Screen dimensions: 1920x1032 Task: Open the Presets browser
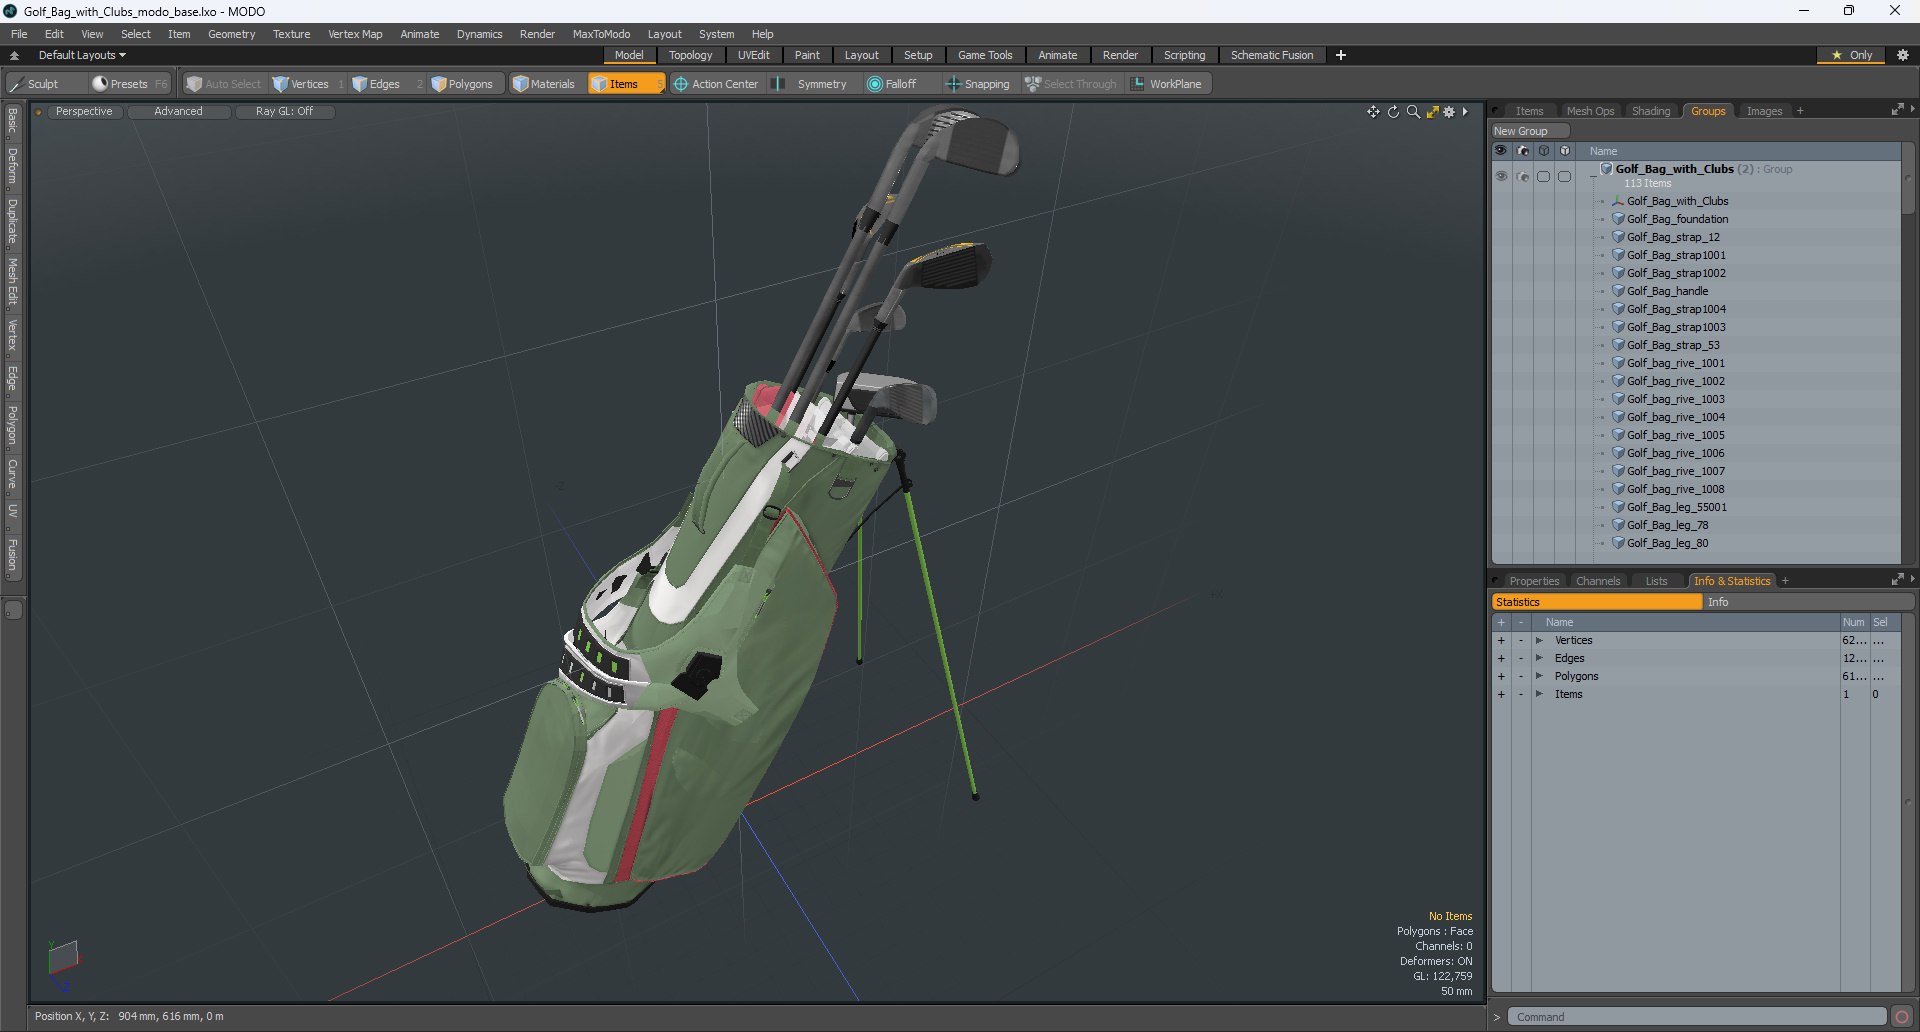(129, 84)
